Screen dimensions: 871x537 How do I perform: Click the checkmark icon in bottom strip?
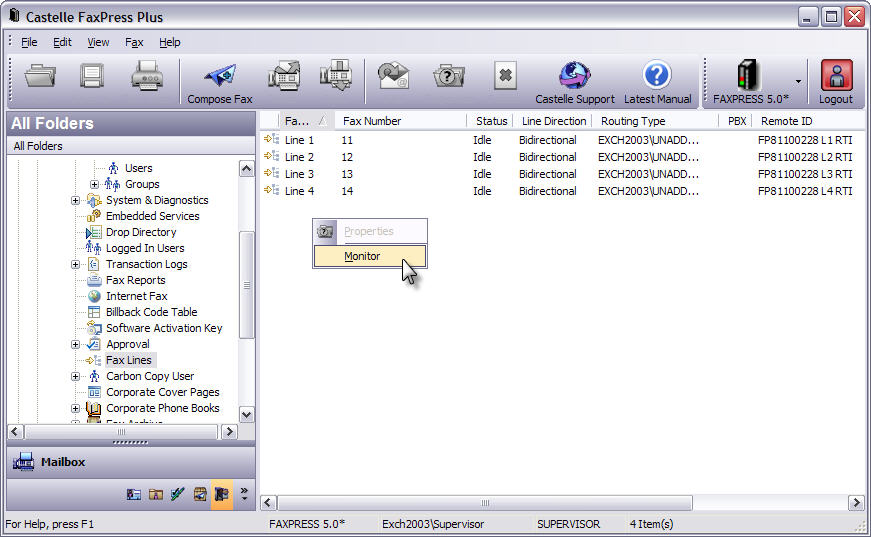(x=178, y=494)
